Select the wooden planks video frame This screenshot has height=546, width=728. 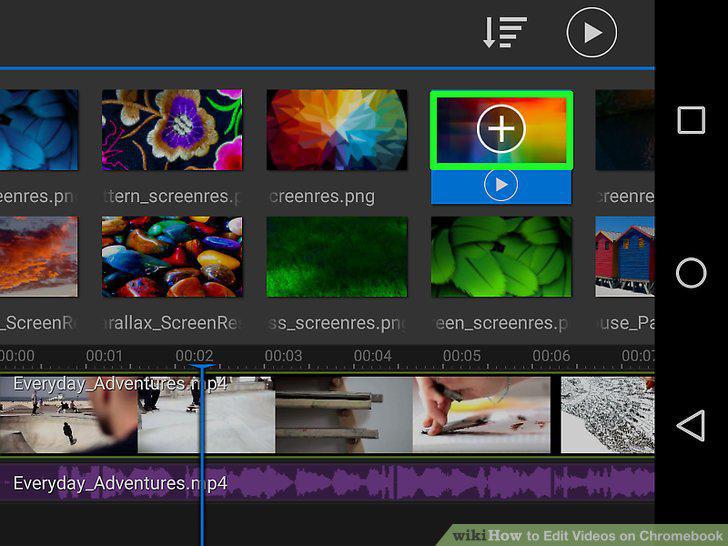point(344,415)
